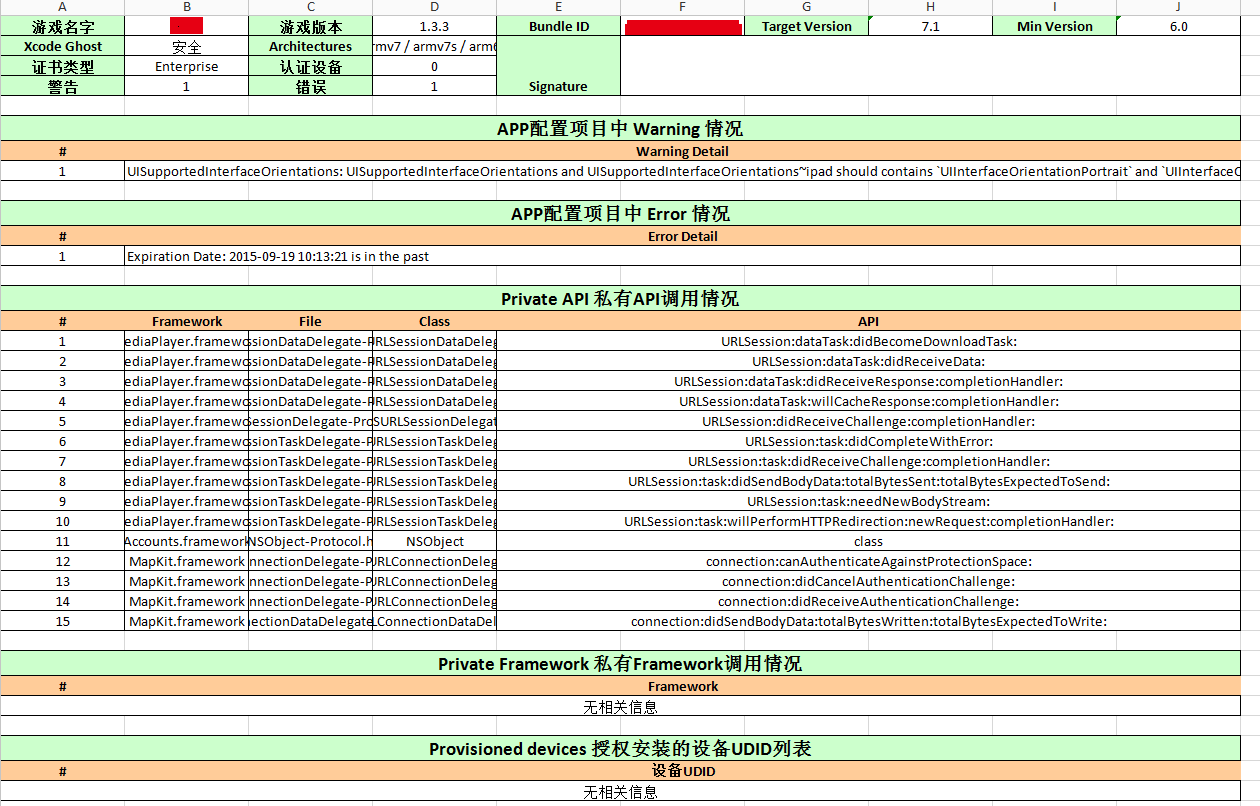Select the class API cell in row 11
The image size is (1260, 806).
tap(868, 541)
